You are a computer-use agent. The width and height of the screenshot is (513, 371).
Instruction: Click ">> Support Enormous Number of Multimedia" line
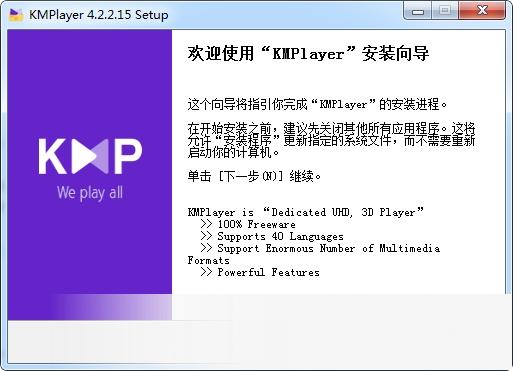[320, 248]
